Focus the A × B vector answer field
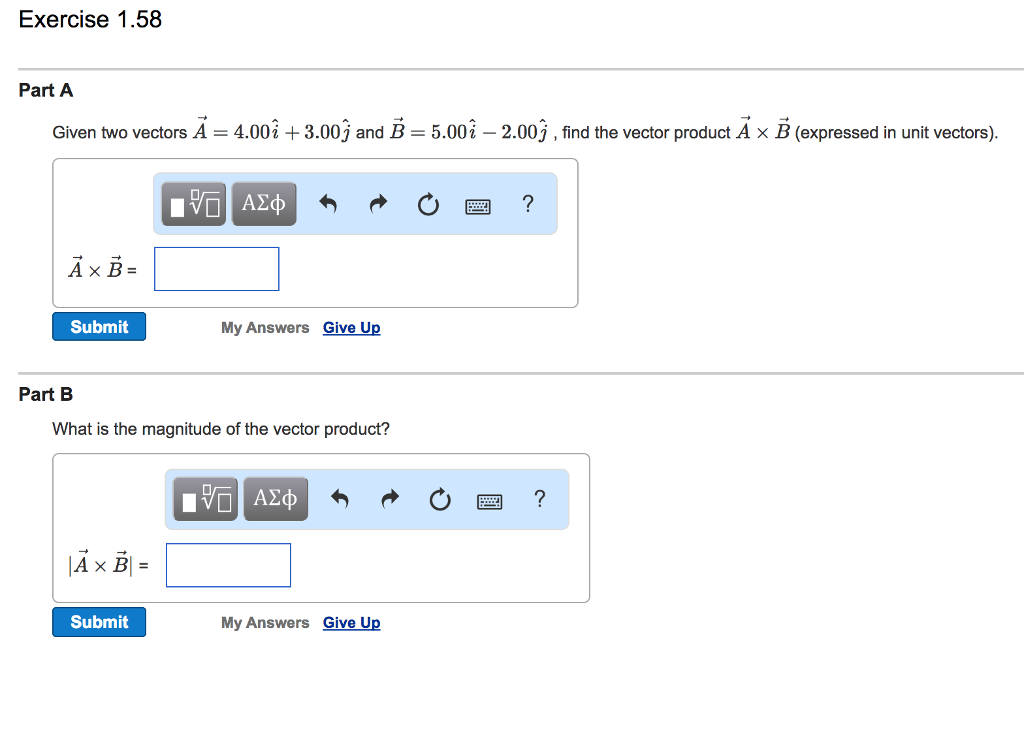The image size is (1024, 735). [x=217, y=269]
